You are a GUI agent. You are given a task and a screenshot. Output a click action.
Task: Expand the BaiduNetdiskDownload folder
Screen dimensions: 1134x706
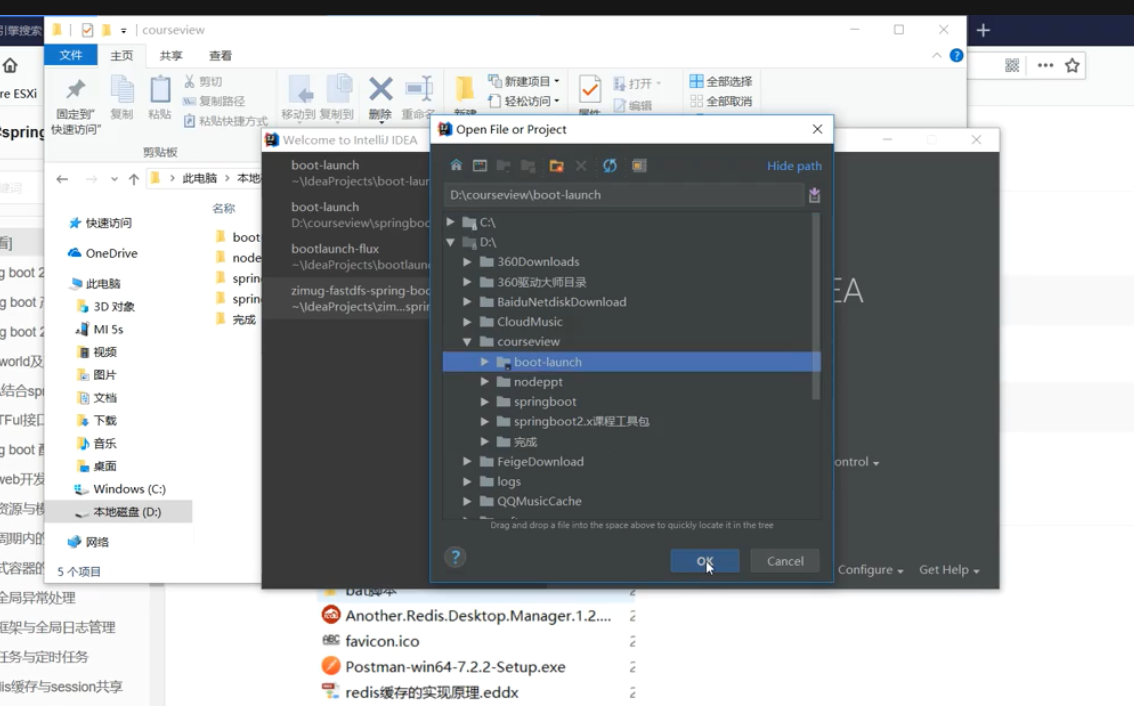pyautogui.click(x=467, y=302)
